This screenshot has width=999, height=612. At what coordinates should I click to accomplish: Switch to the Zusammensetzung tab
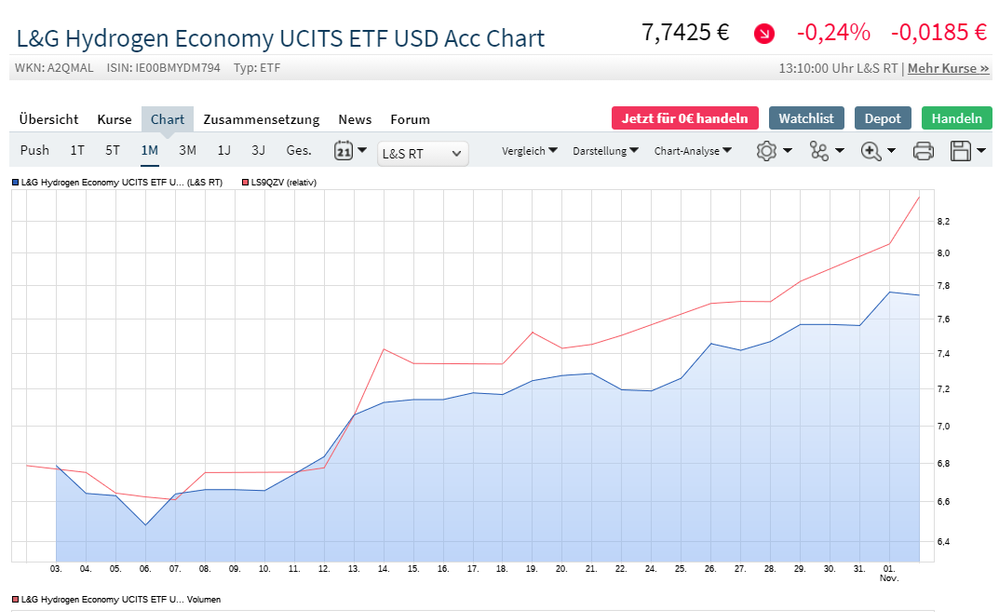261,119
